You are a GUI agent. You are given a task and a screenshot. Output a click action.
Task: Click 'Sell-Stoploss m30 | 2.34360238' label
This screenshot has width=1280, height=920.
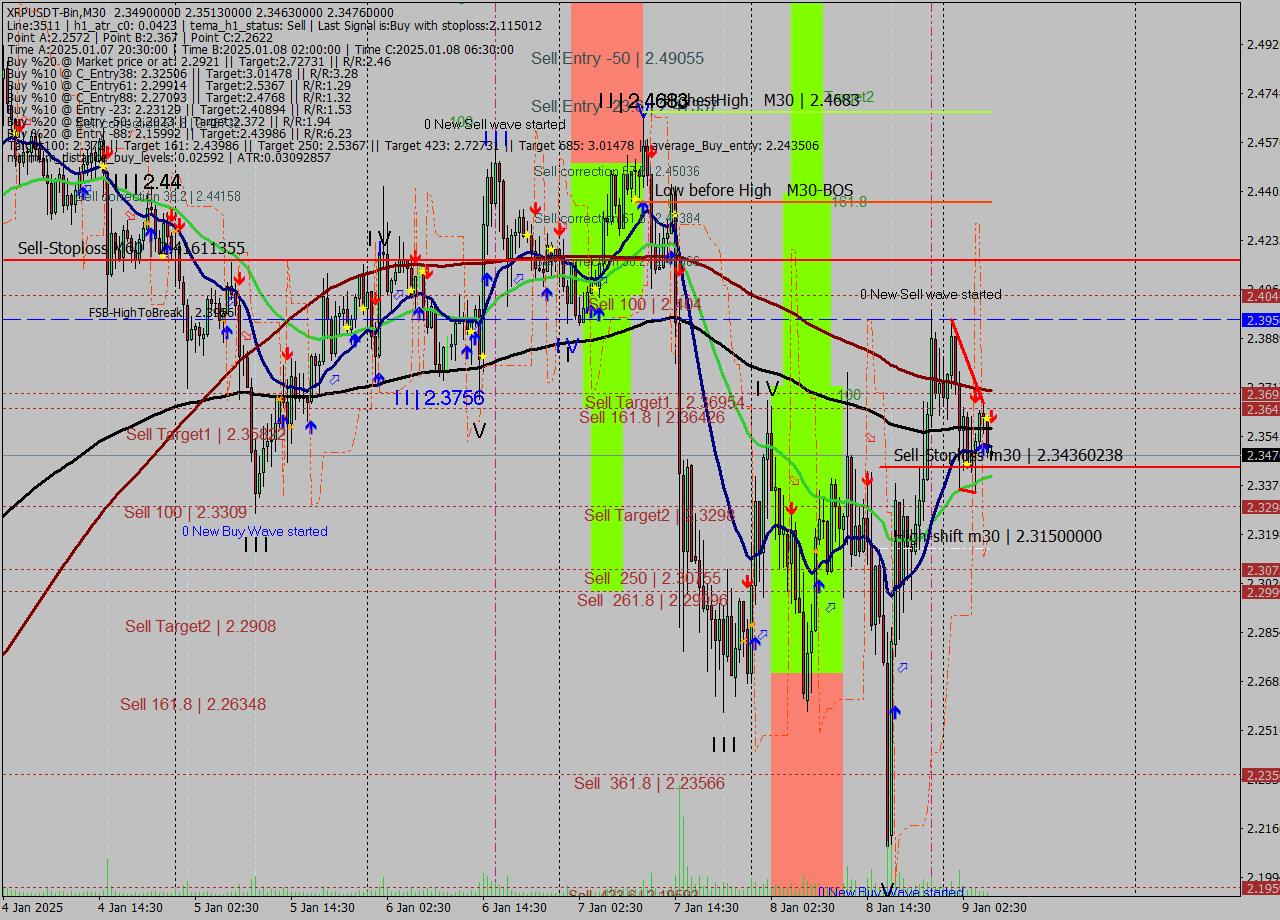1008,455
